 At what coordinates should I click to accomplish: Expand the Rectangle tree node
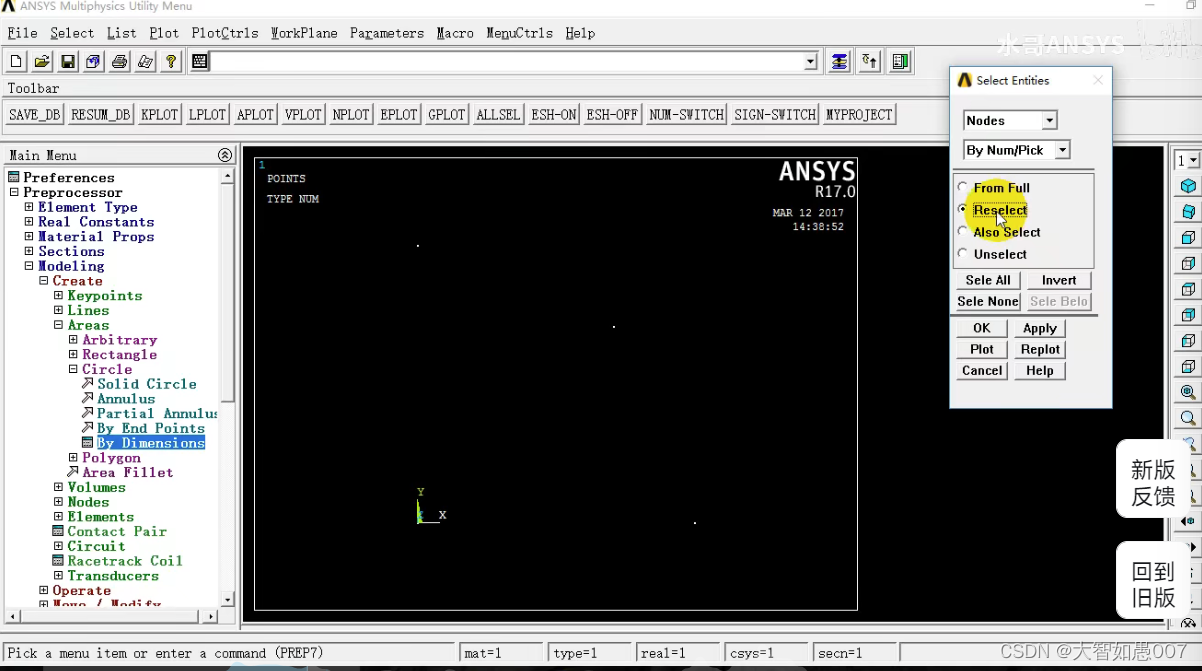click(73, 355)
